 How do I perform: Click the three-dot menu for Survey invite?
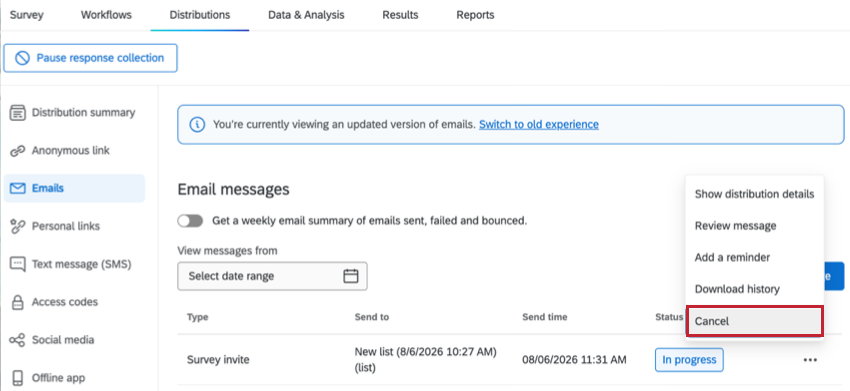pos(810,360)
